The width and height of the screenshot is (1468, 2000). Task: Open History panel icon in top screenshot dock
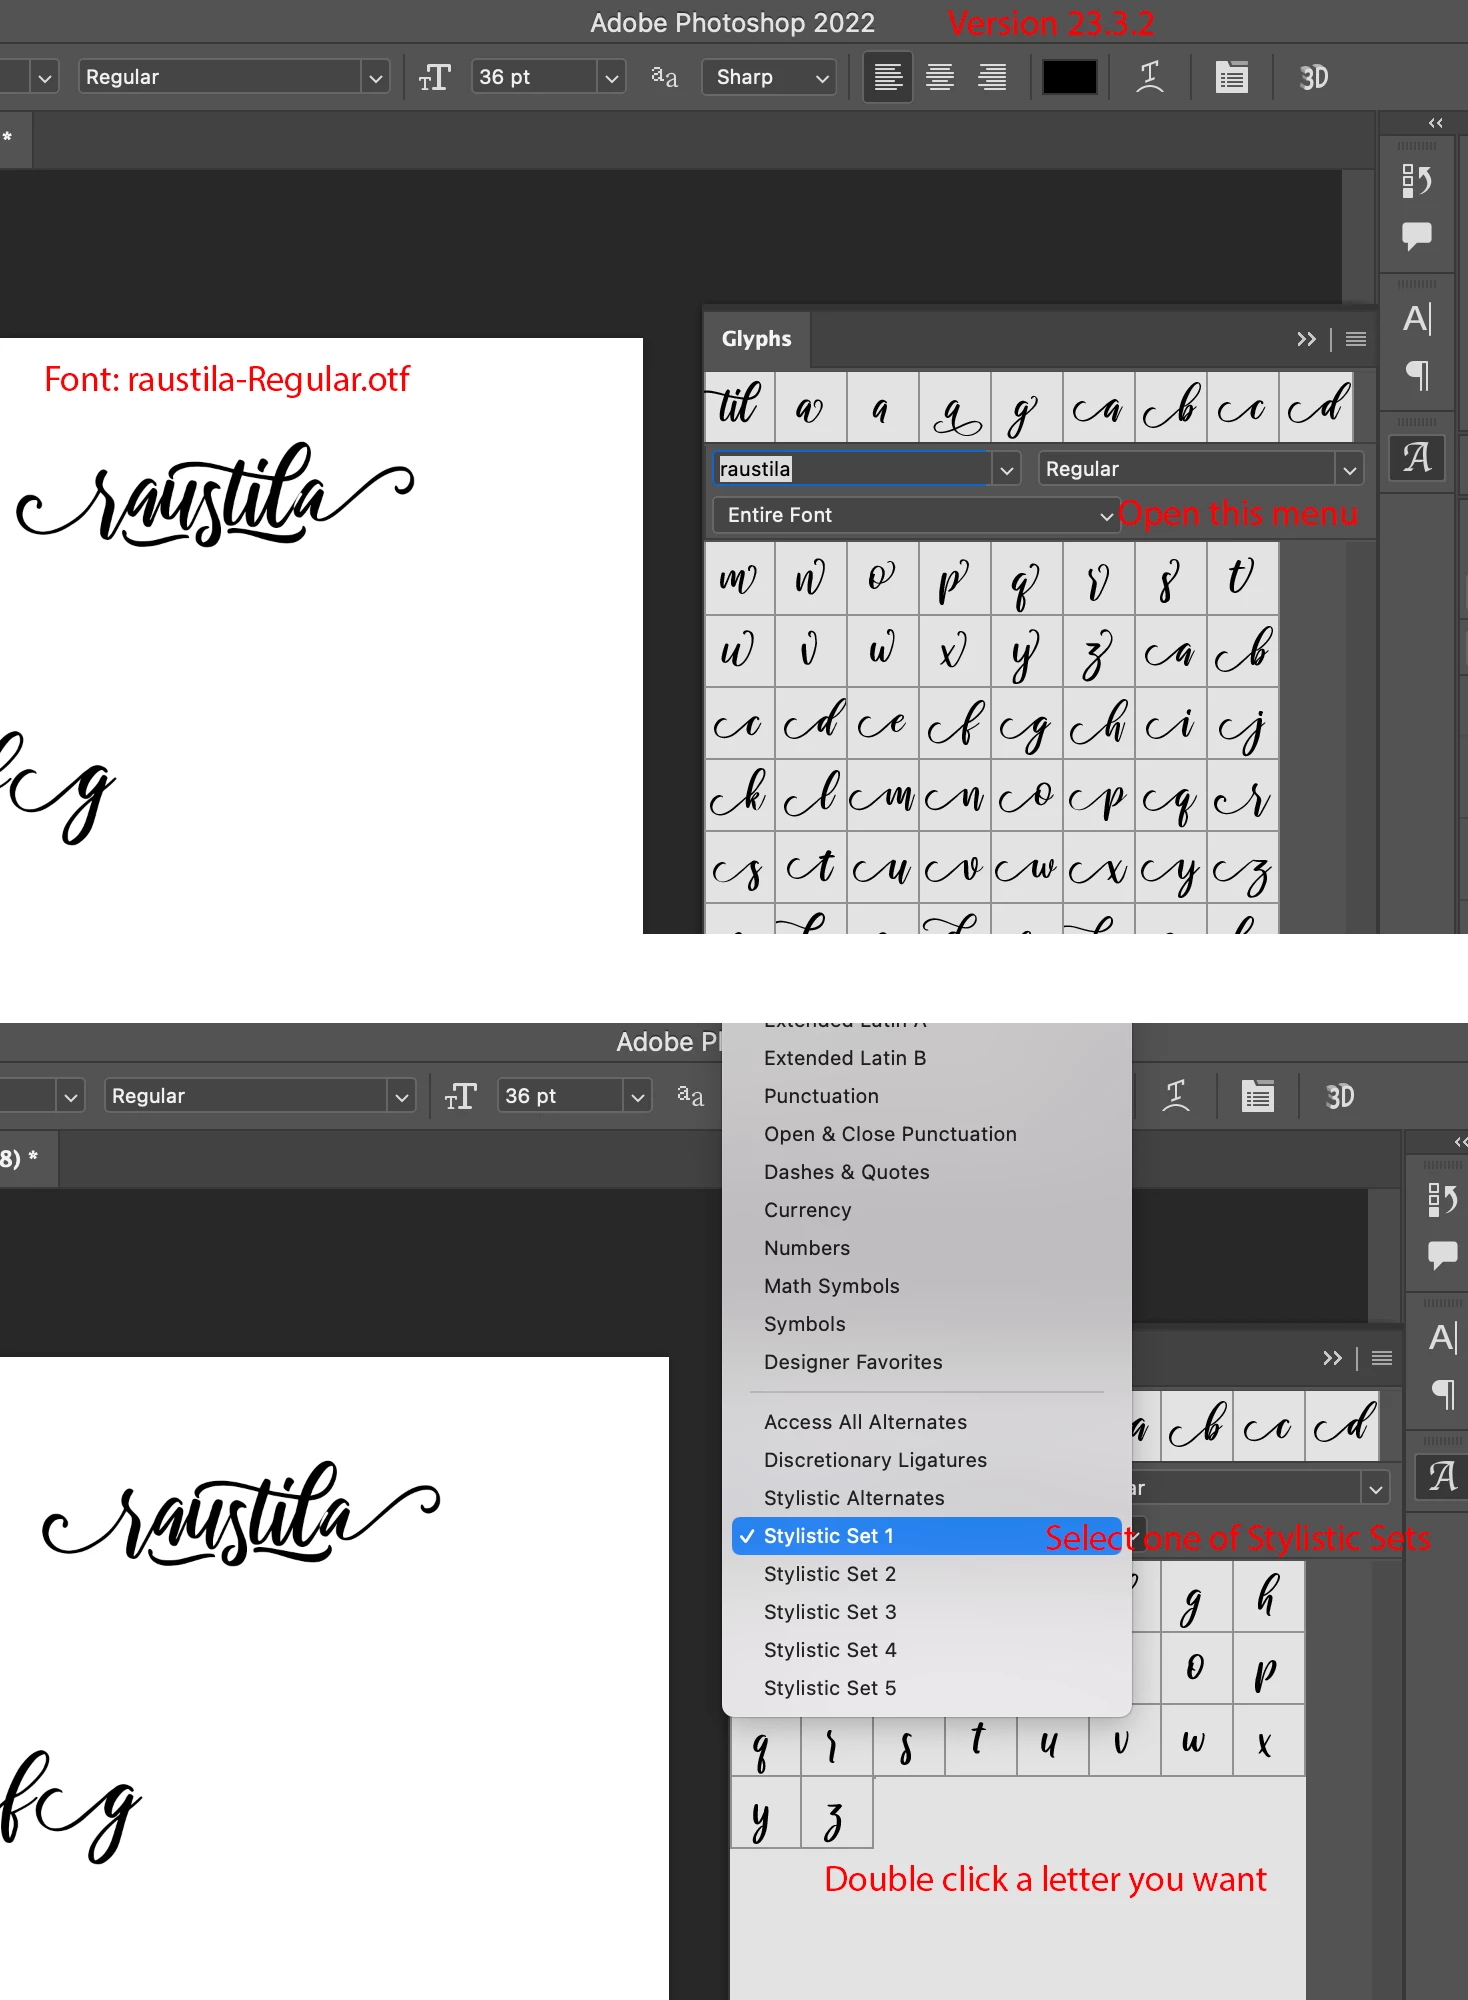(x=1417, y=181)
